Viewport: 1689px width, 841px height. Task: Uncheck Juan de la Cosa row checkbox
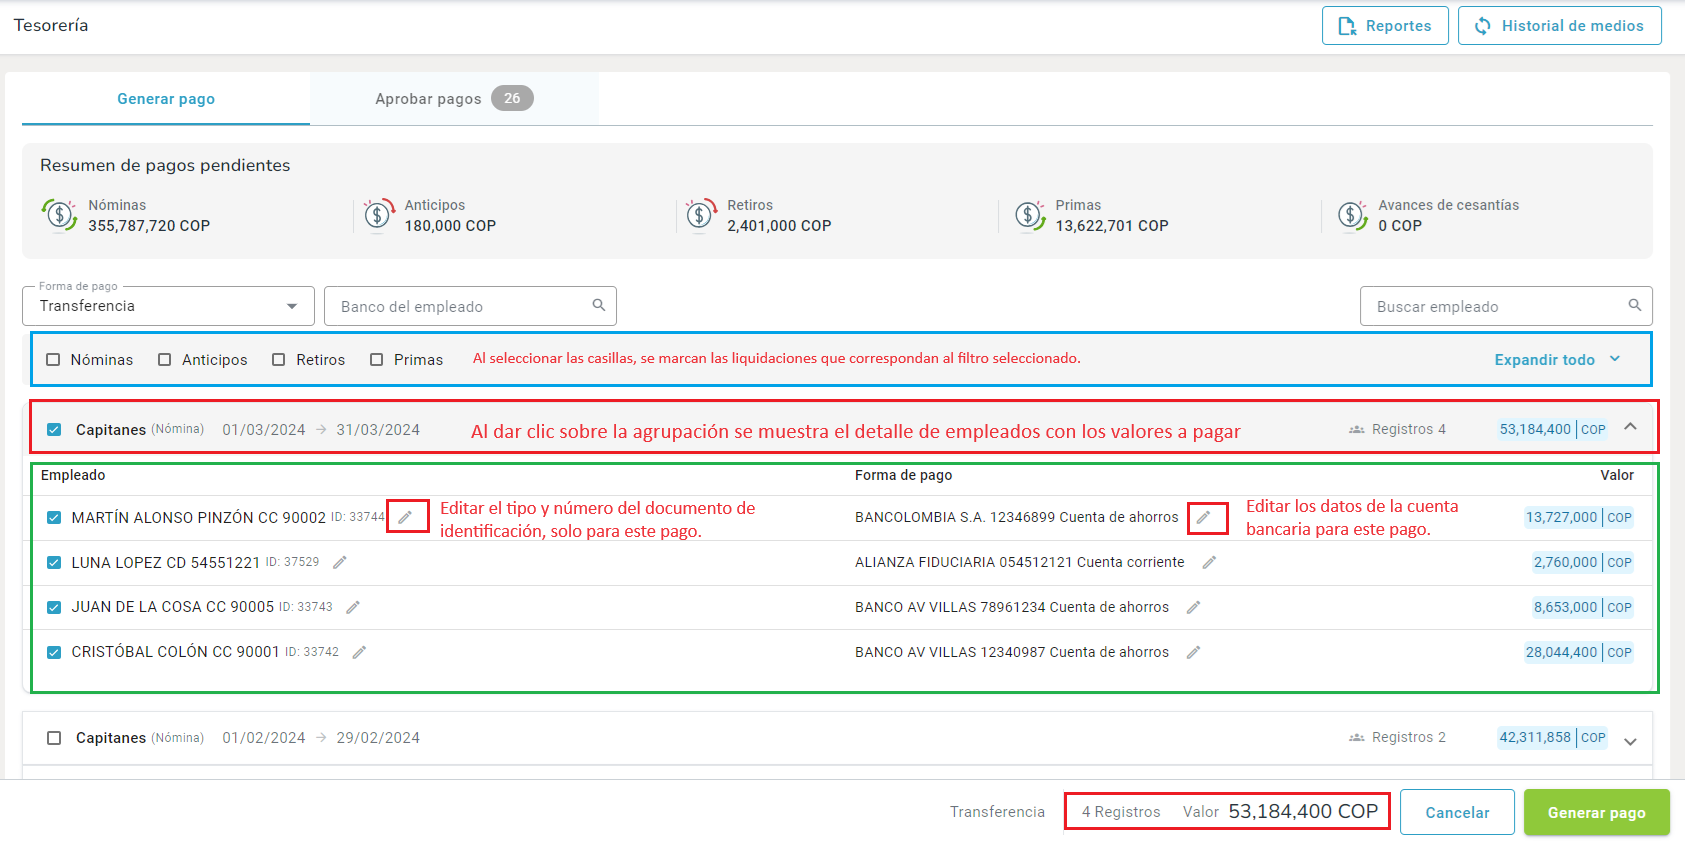(x=54, y=607)
